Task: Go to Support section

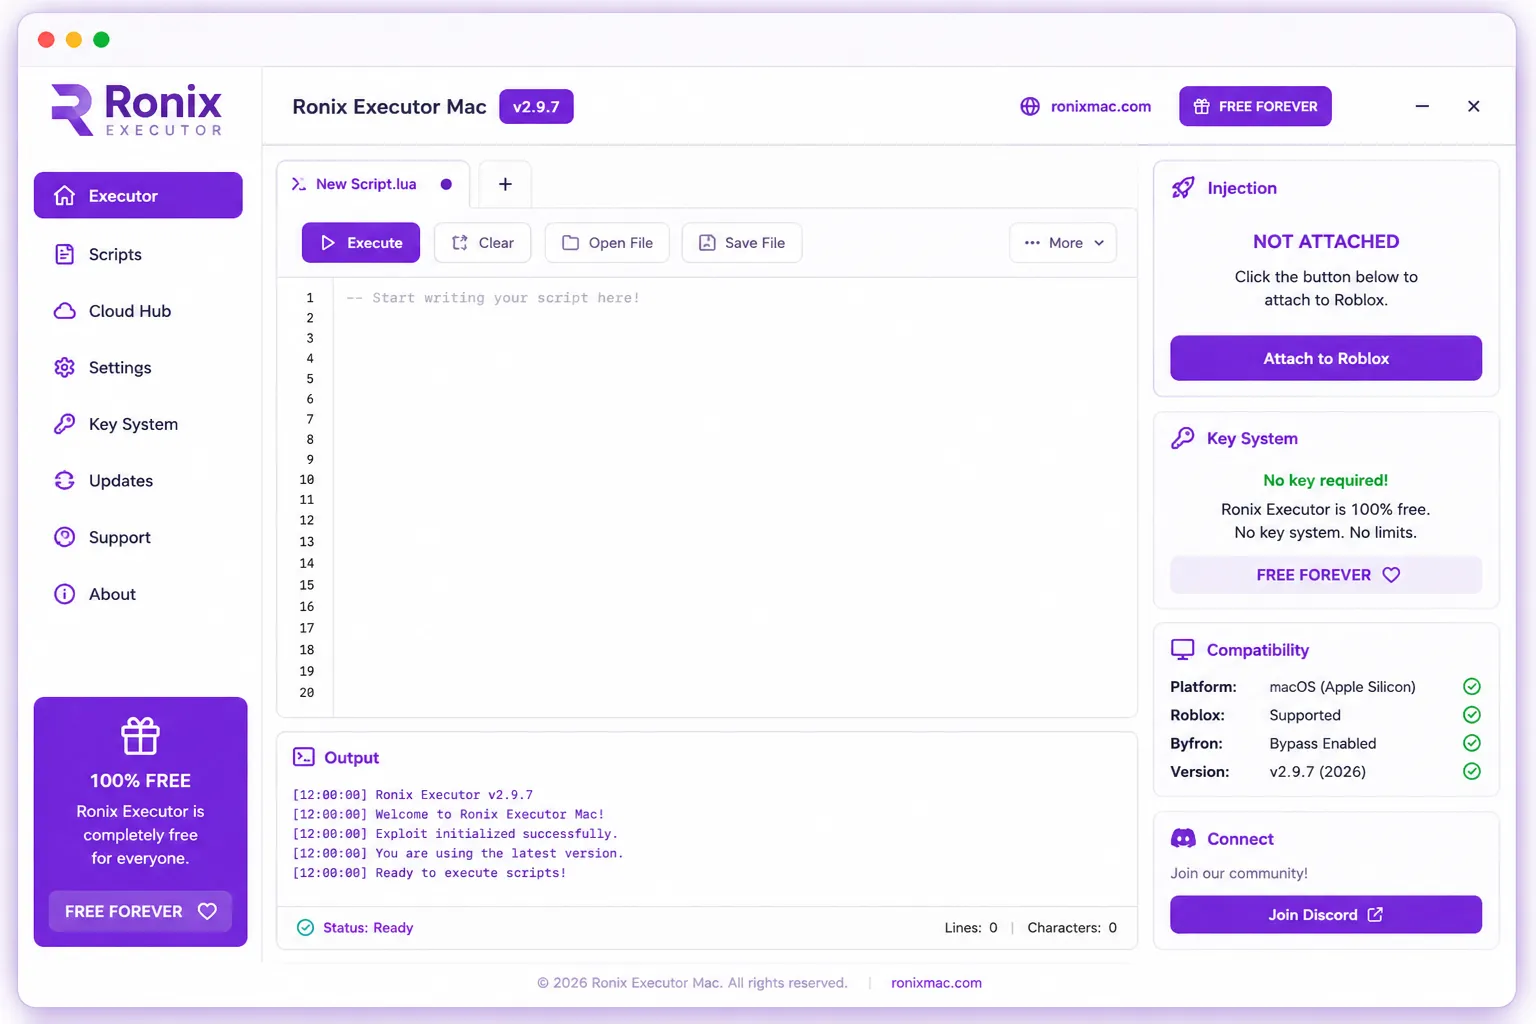Action: pos(138,537)
